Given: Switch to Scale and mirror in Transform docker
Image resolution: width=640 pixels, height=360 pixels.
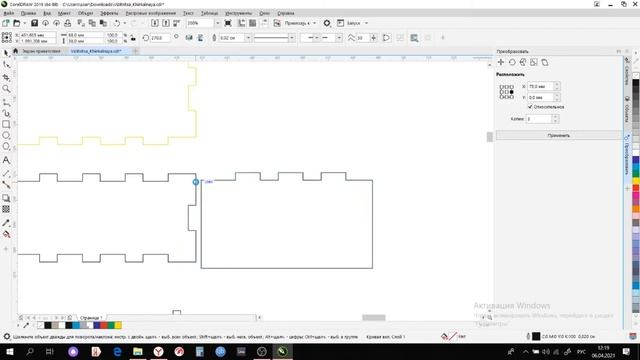Looking at the screenshot, I should coord(523,62).
